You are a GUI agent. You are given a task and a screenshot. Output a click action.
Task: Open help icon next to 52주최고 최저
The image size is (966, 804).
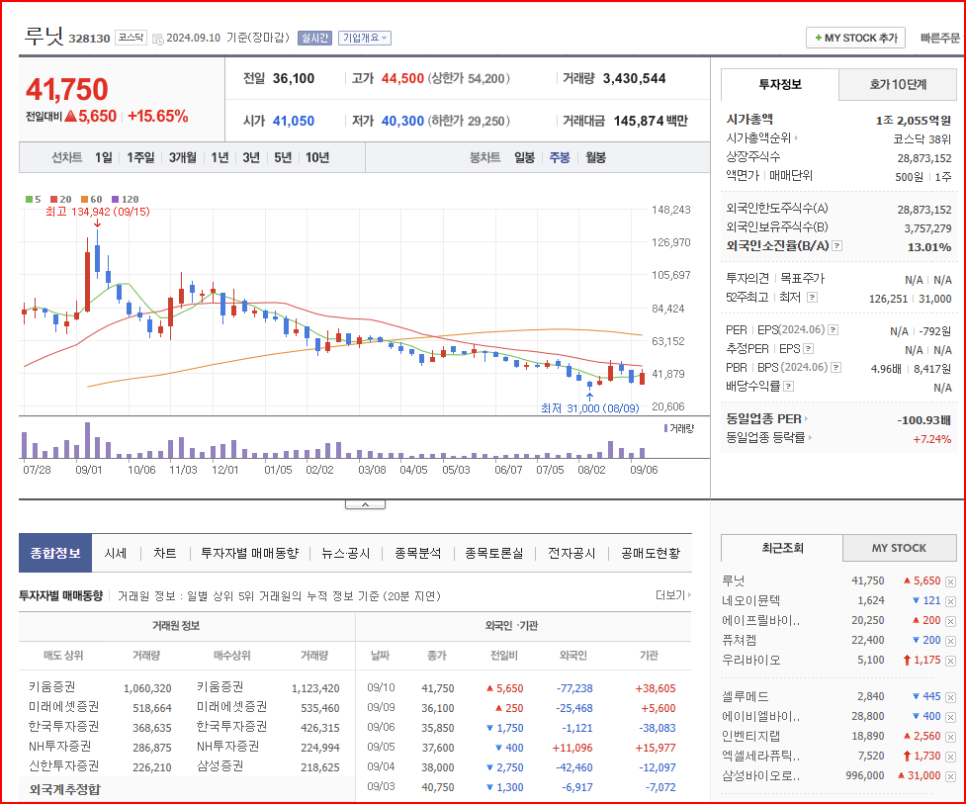tap(813, 298)
